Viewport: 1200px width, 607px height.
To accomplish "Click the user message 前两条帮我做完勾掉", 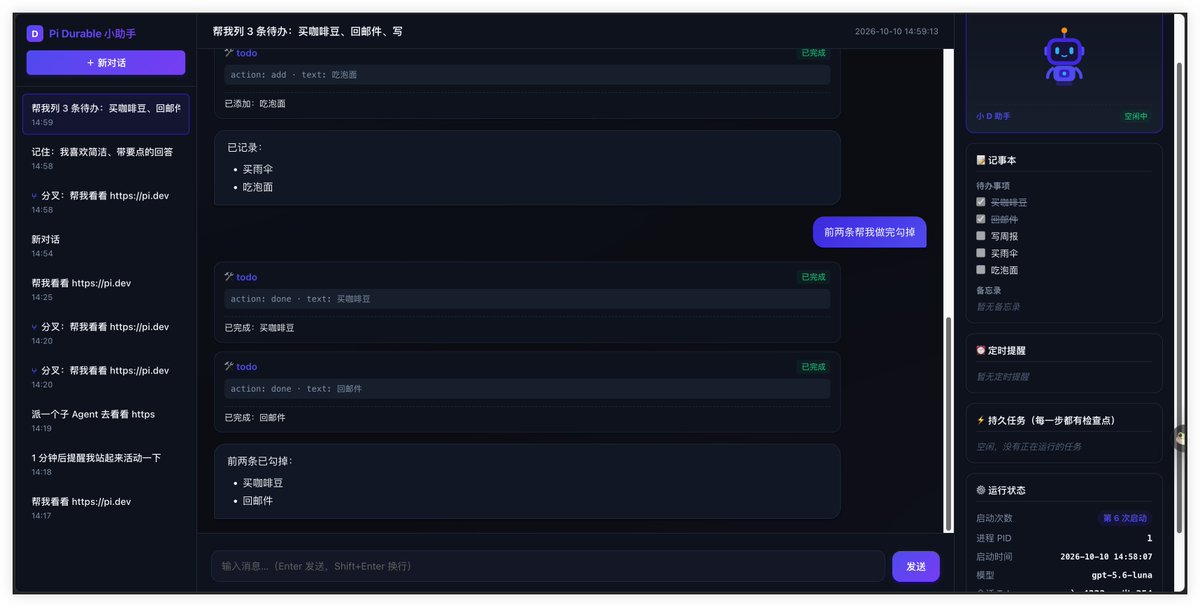I will 869,232.
